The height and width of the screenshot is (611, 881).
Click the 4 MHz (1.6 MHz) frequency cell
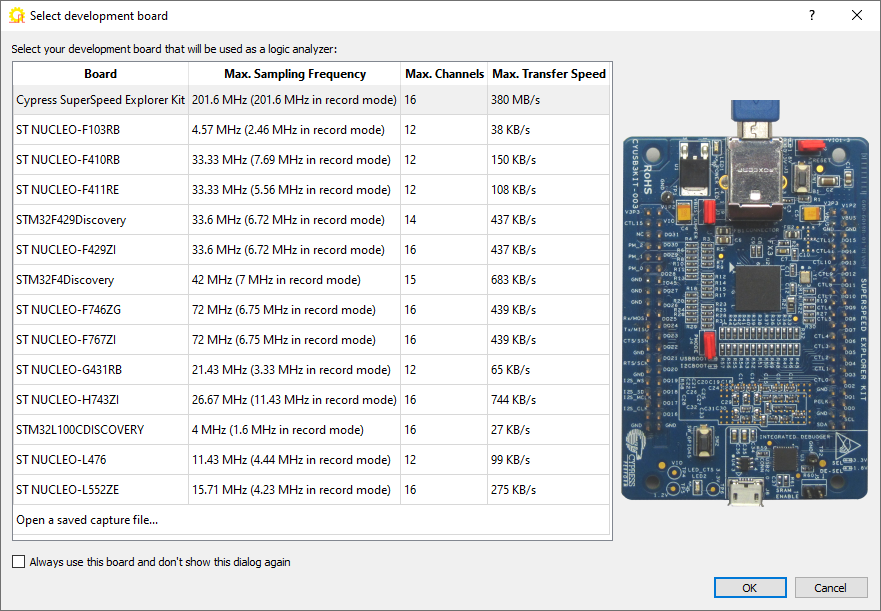point(294,429)
